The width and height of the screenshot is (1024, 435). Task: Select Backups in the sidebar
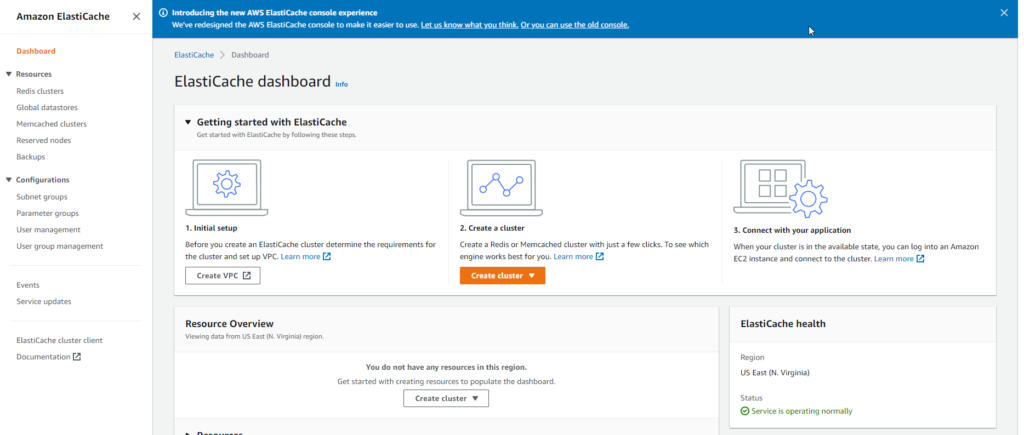[31, 157]
